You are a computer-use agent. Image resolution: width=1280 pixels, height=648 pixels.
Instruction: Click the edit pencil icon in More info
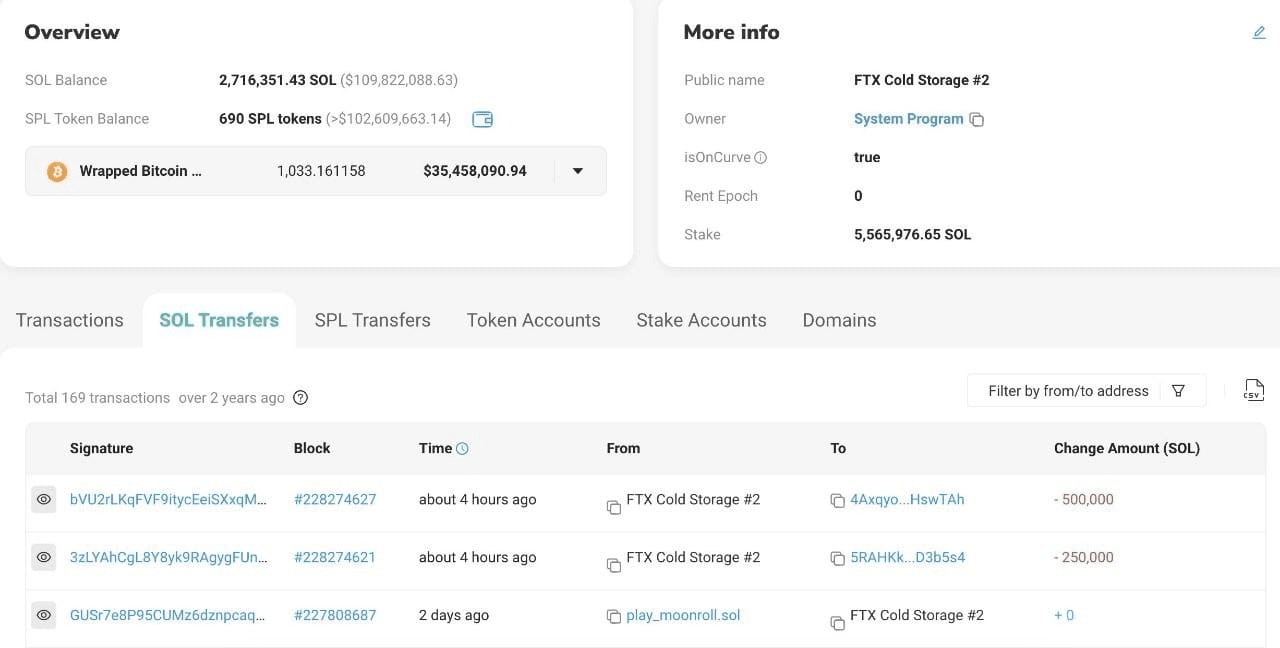(x=1259, y=32)
